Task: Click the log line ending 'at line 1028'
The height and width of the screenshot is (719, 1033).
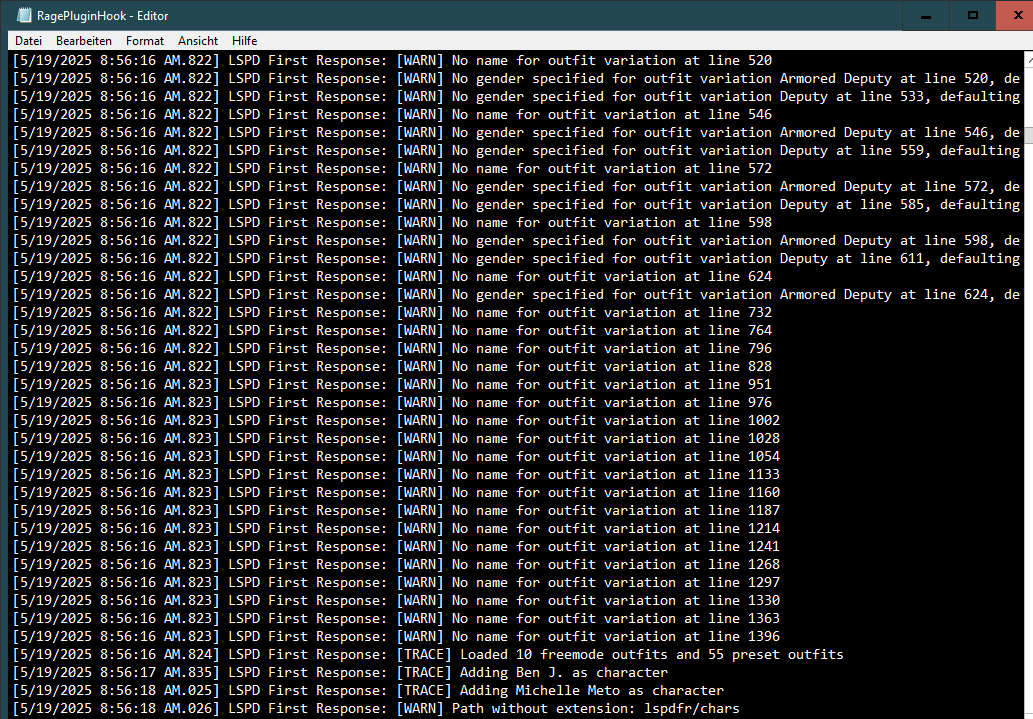Action: click(x=396, y=439)
